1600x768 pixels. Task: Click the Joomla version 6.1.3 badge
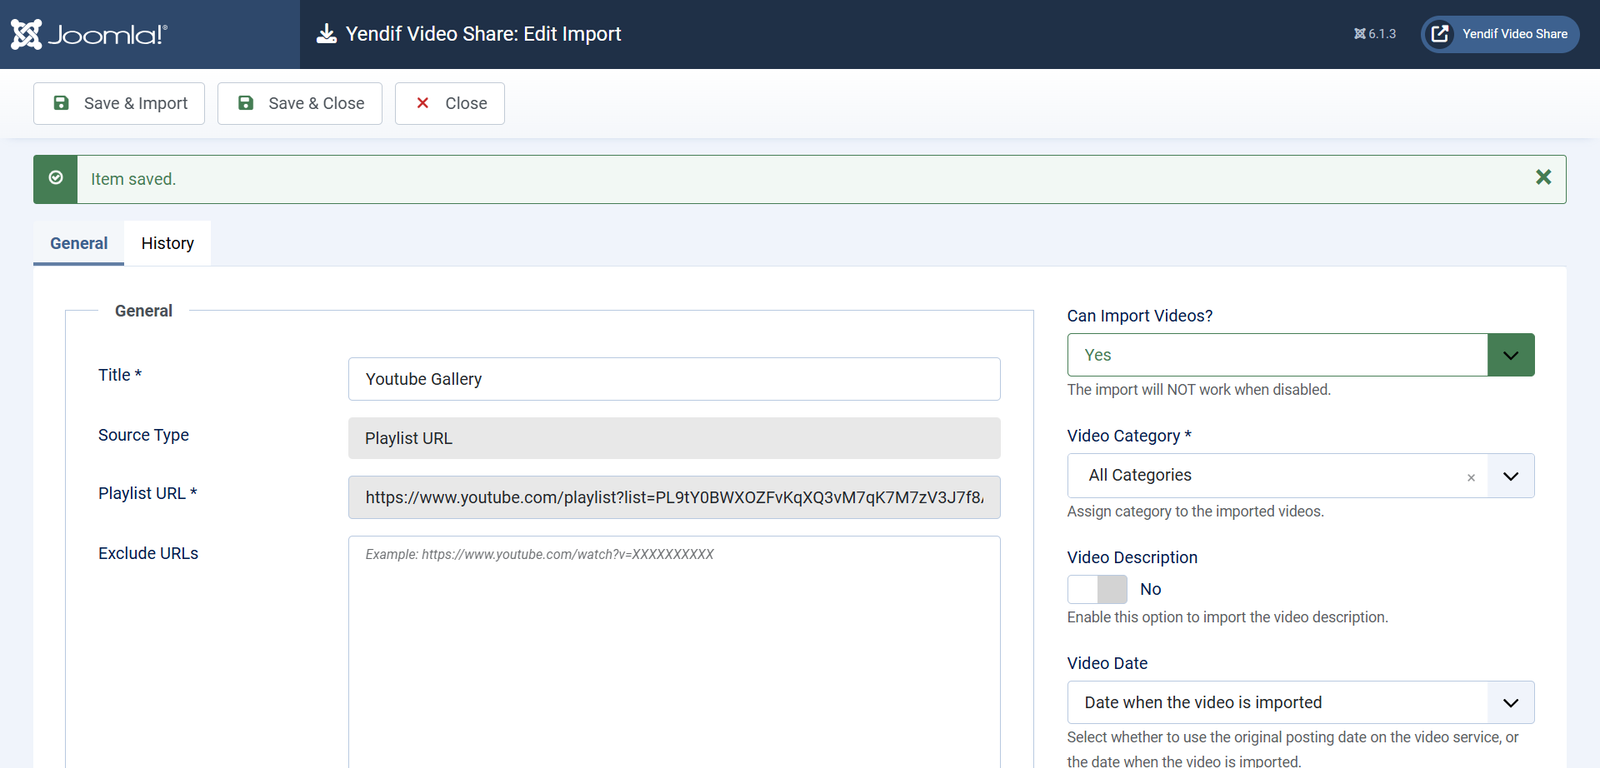point(1375,34)
